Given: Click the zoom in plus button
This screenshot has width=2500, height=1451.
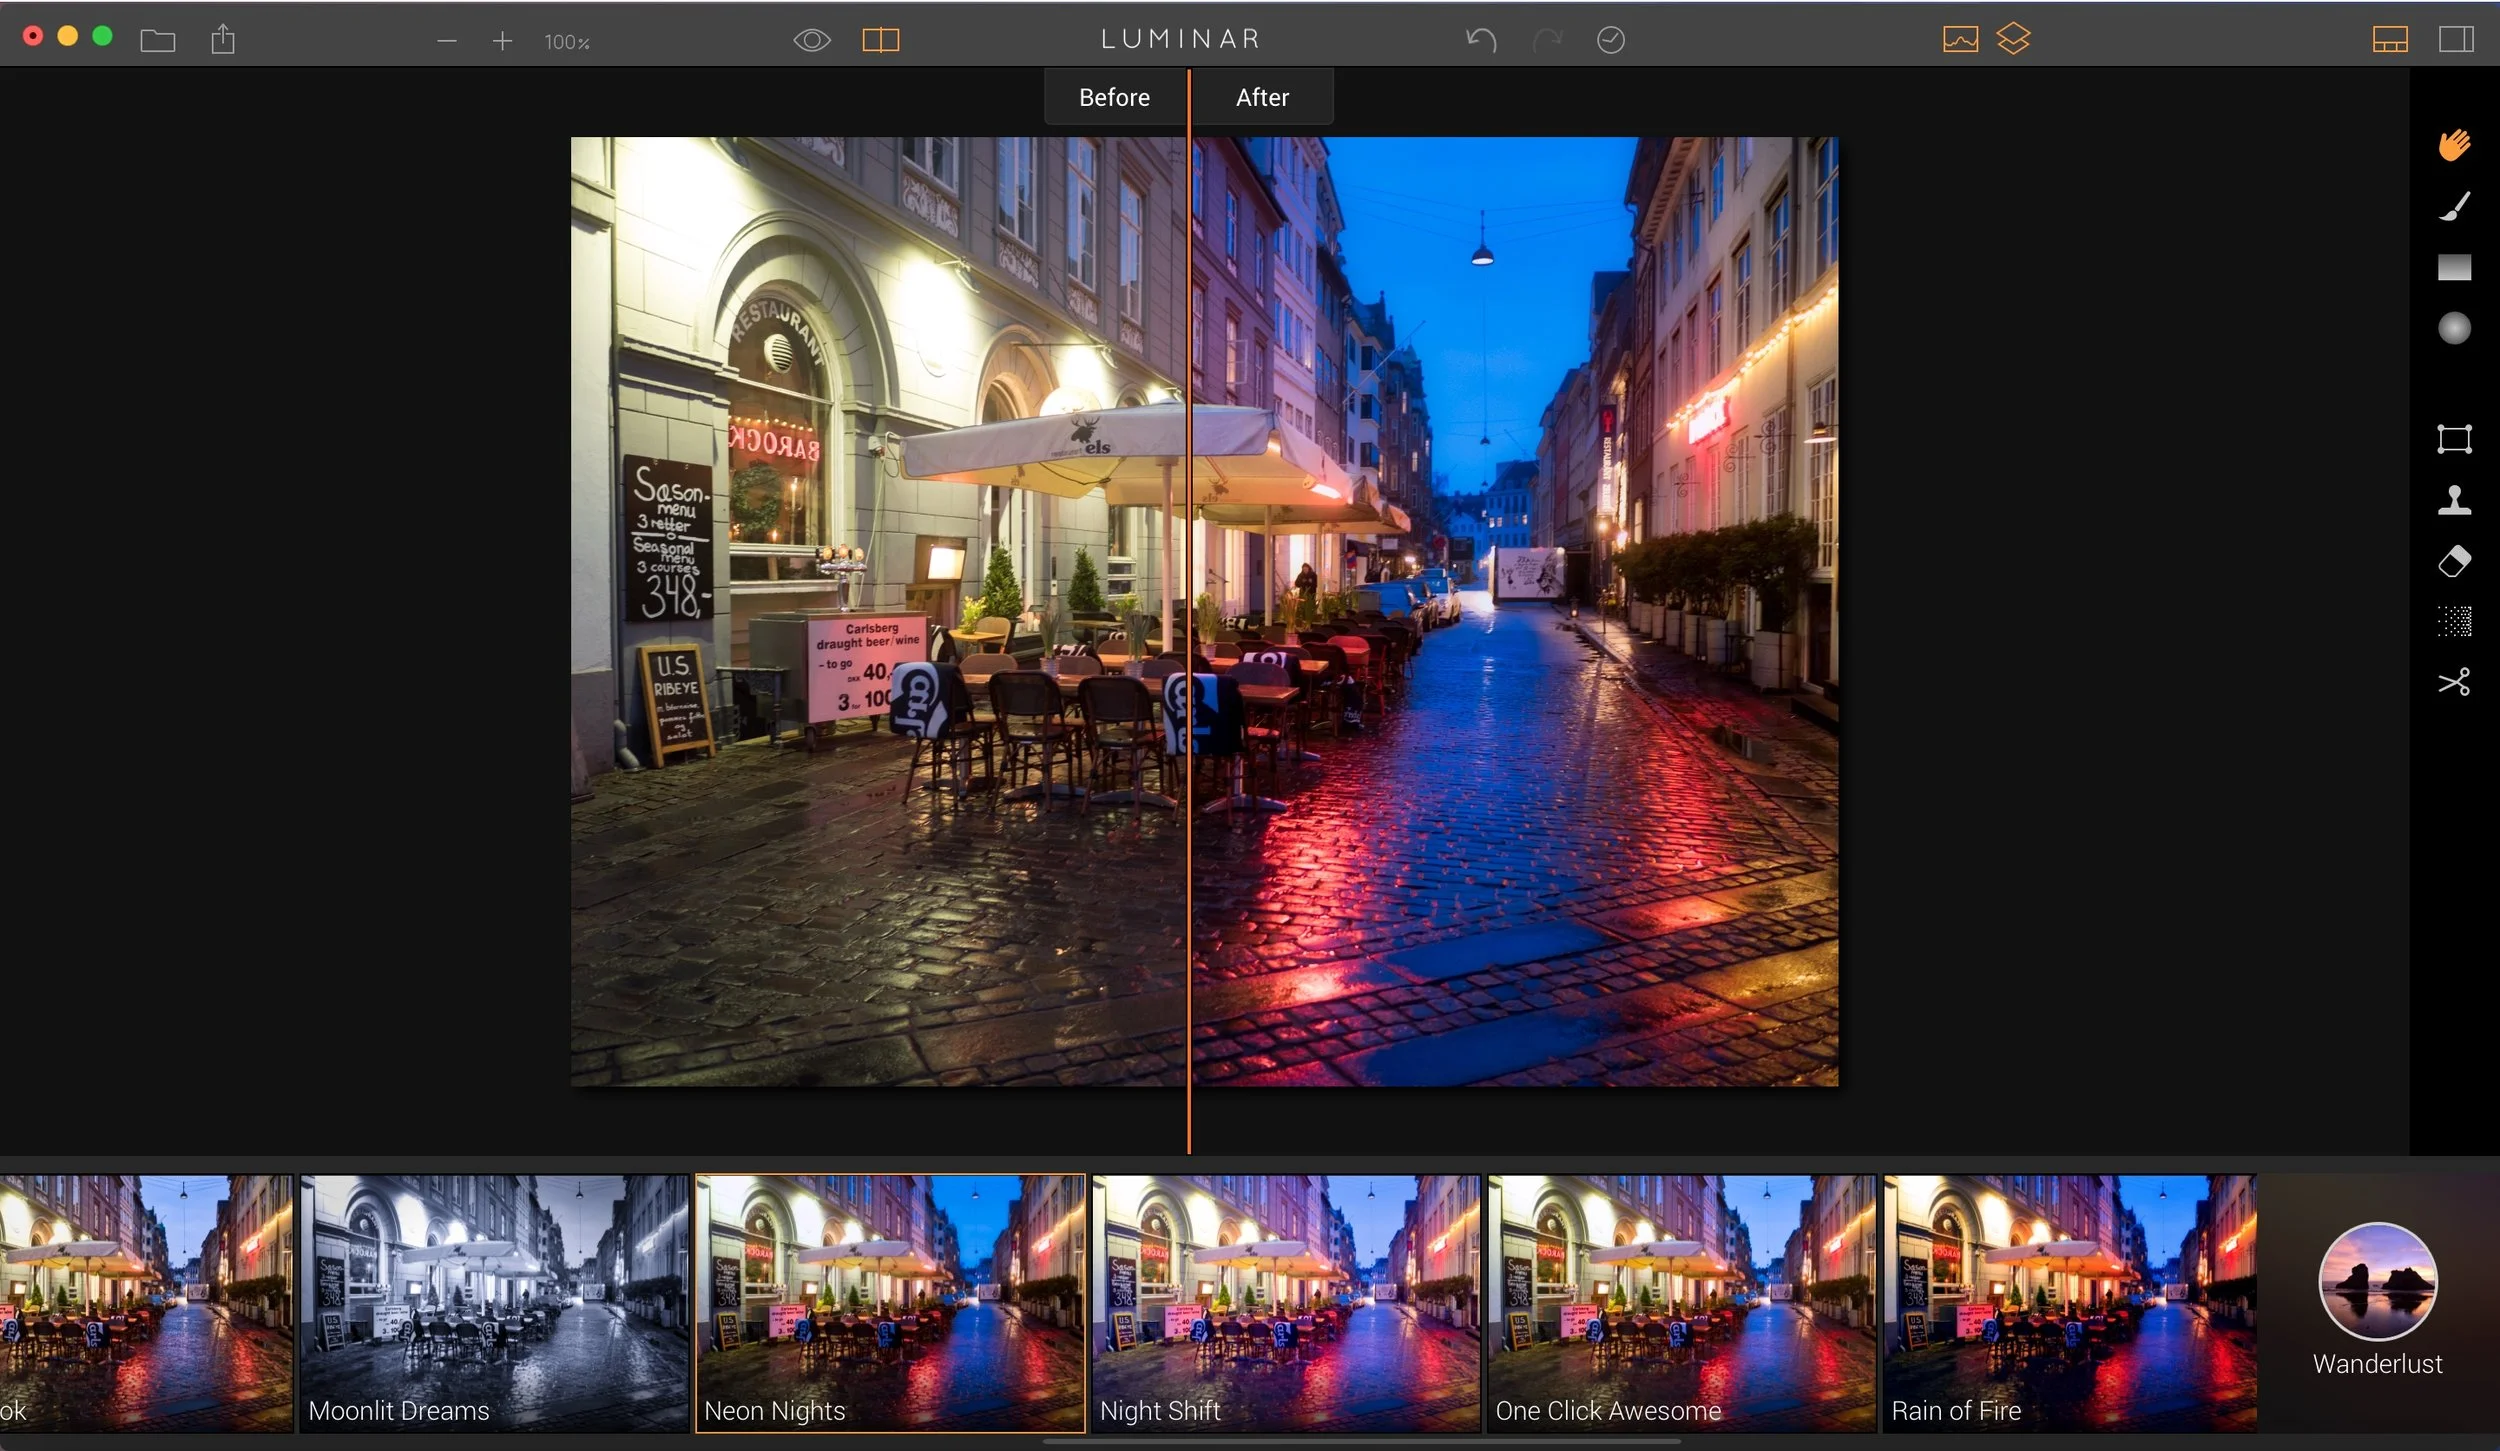Looking at the screenshot, I should 502,41.
